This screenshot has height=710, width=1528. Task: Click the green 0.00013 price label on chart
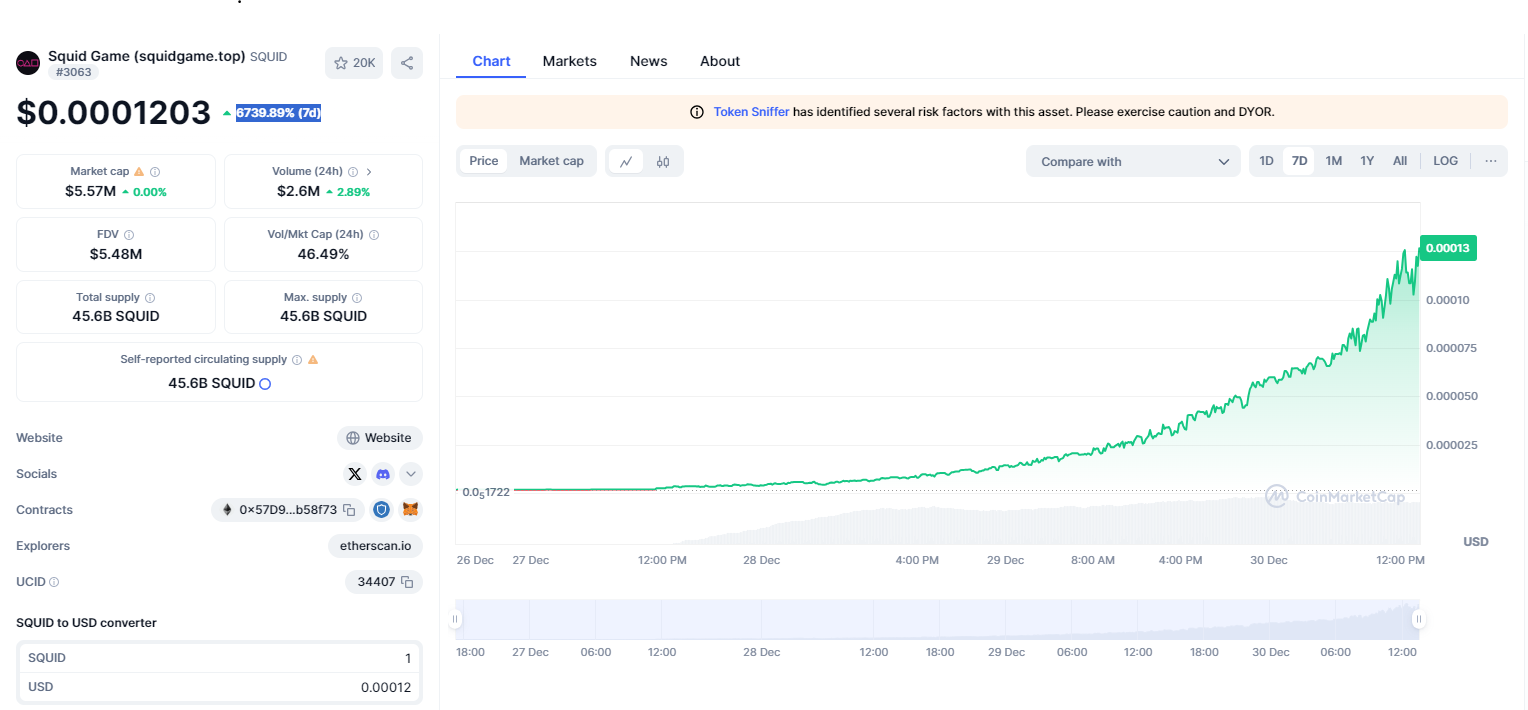1448,248
